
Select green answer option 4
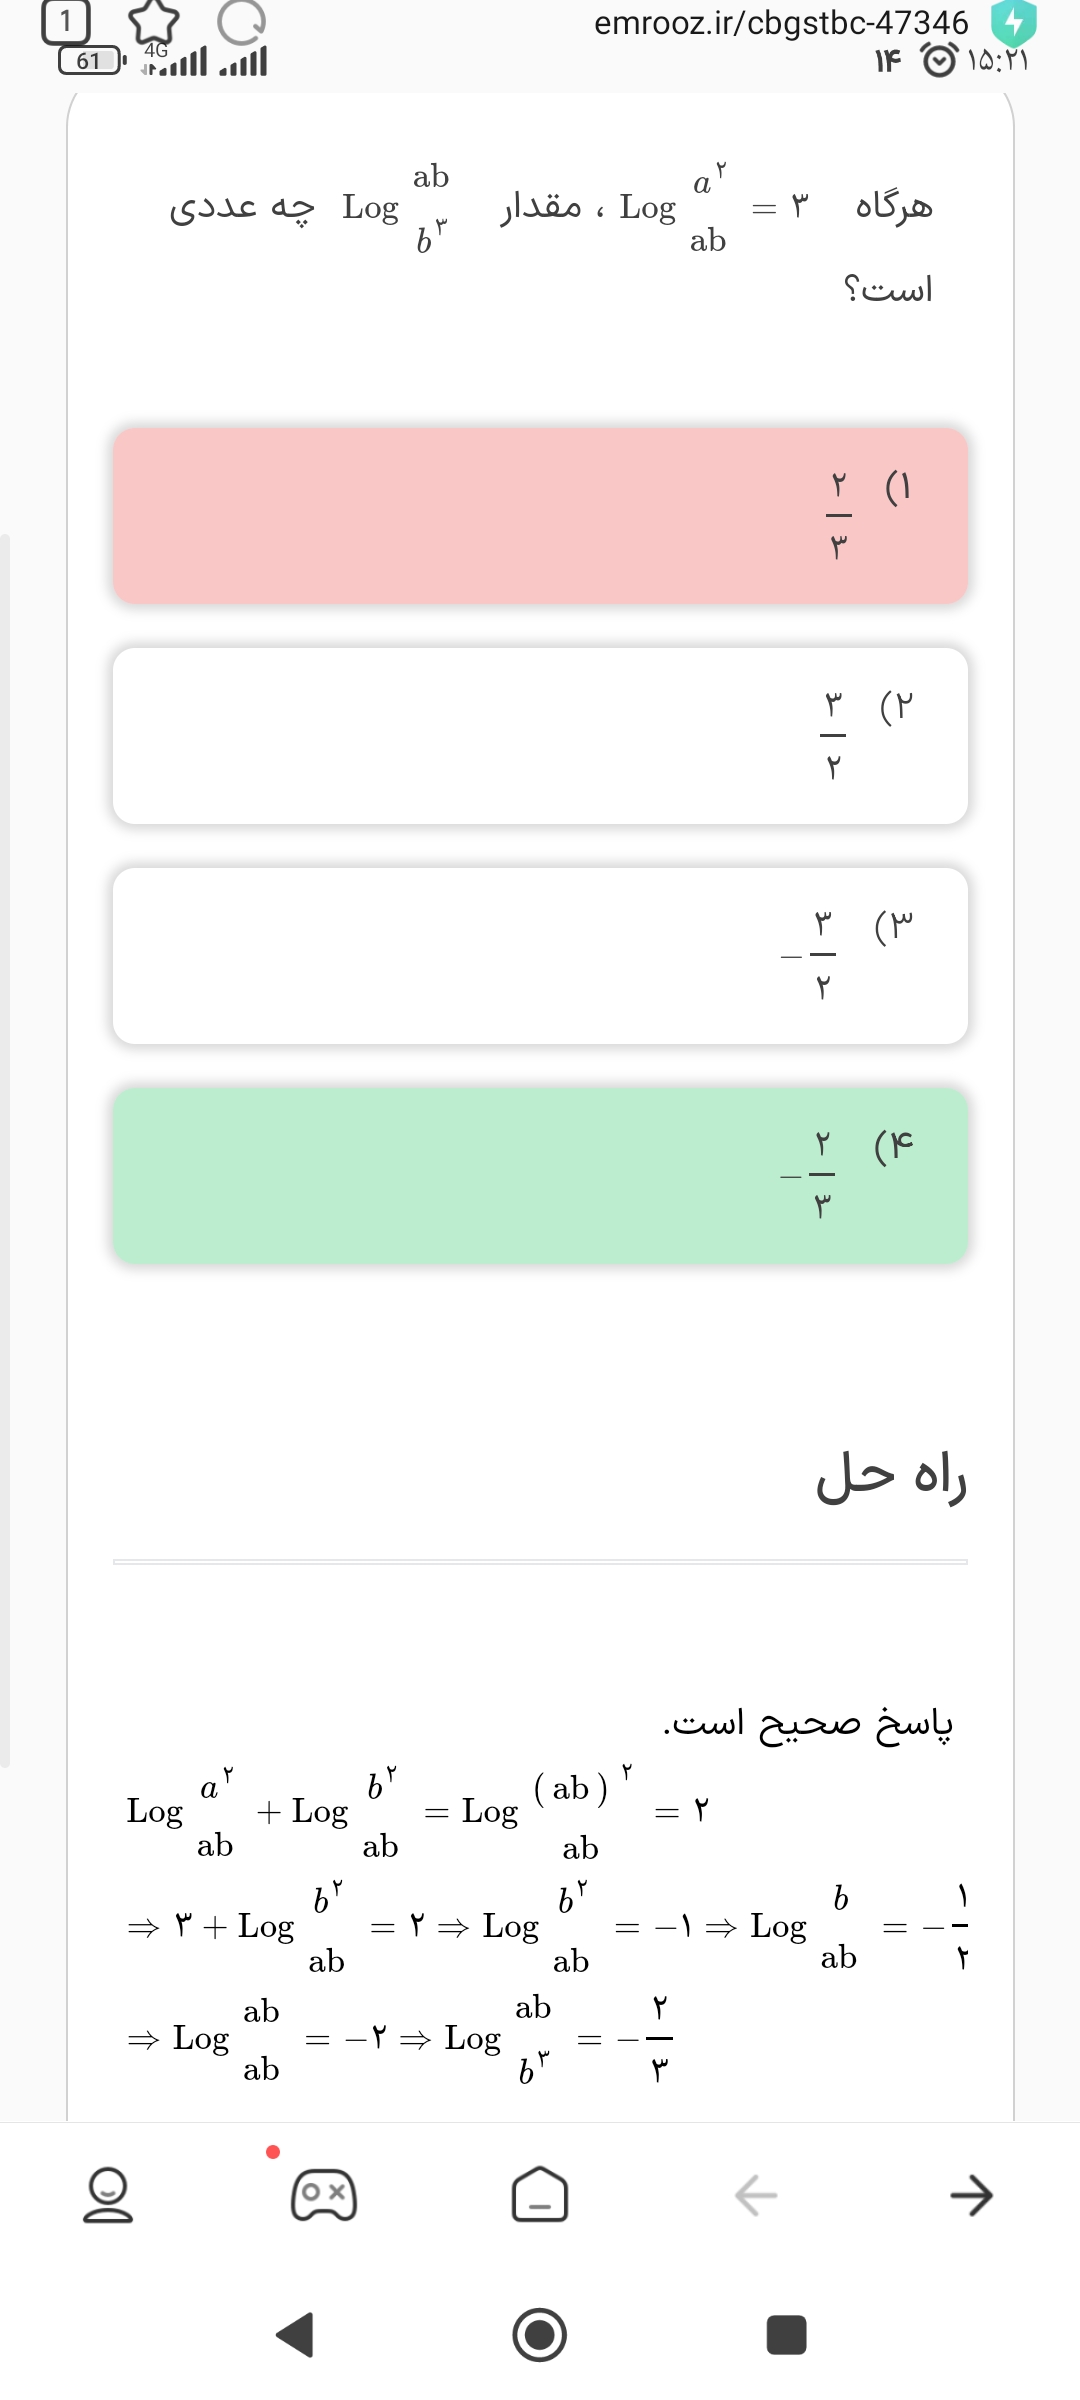pyautogui.click(x=540, y=1176)
